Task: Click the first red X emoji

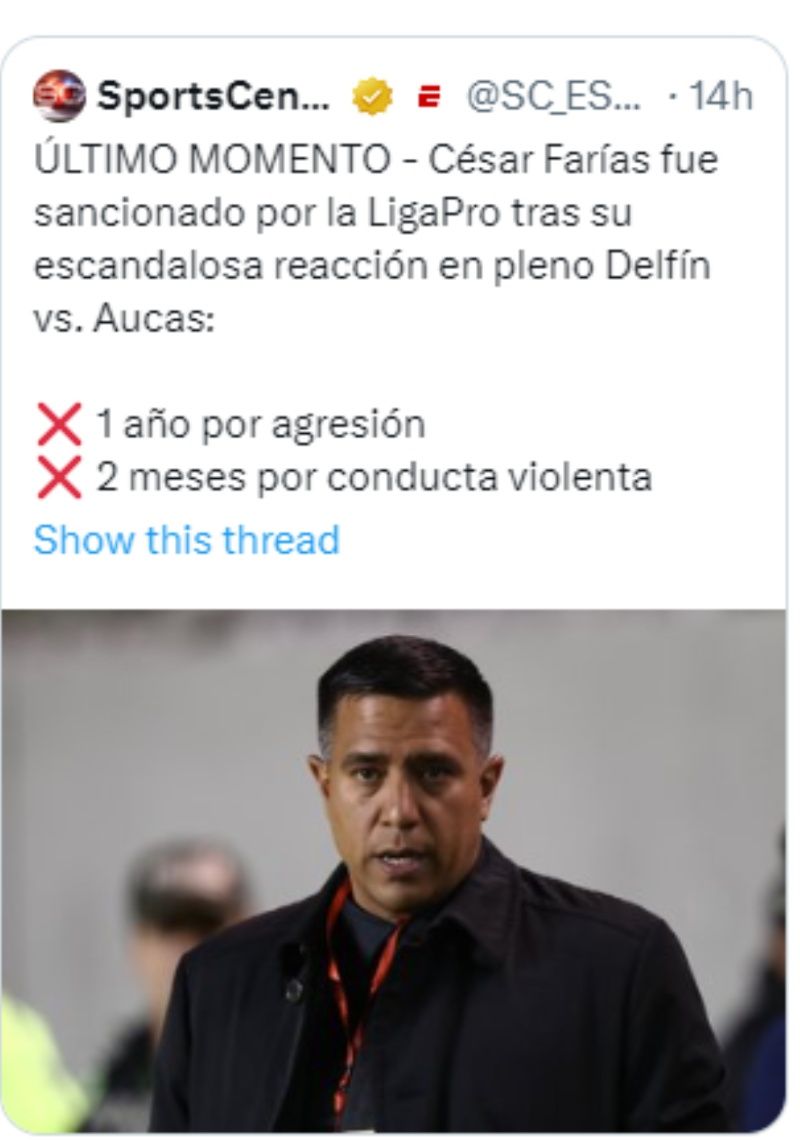Action: coord(59,425)
